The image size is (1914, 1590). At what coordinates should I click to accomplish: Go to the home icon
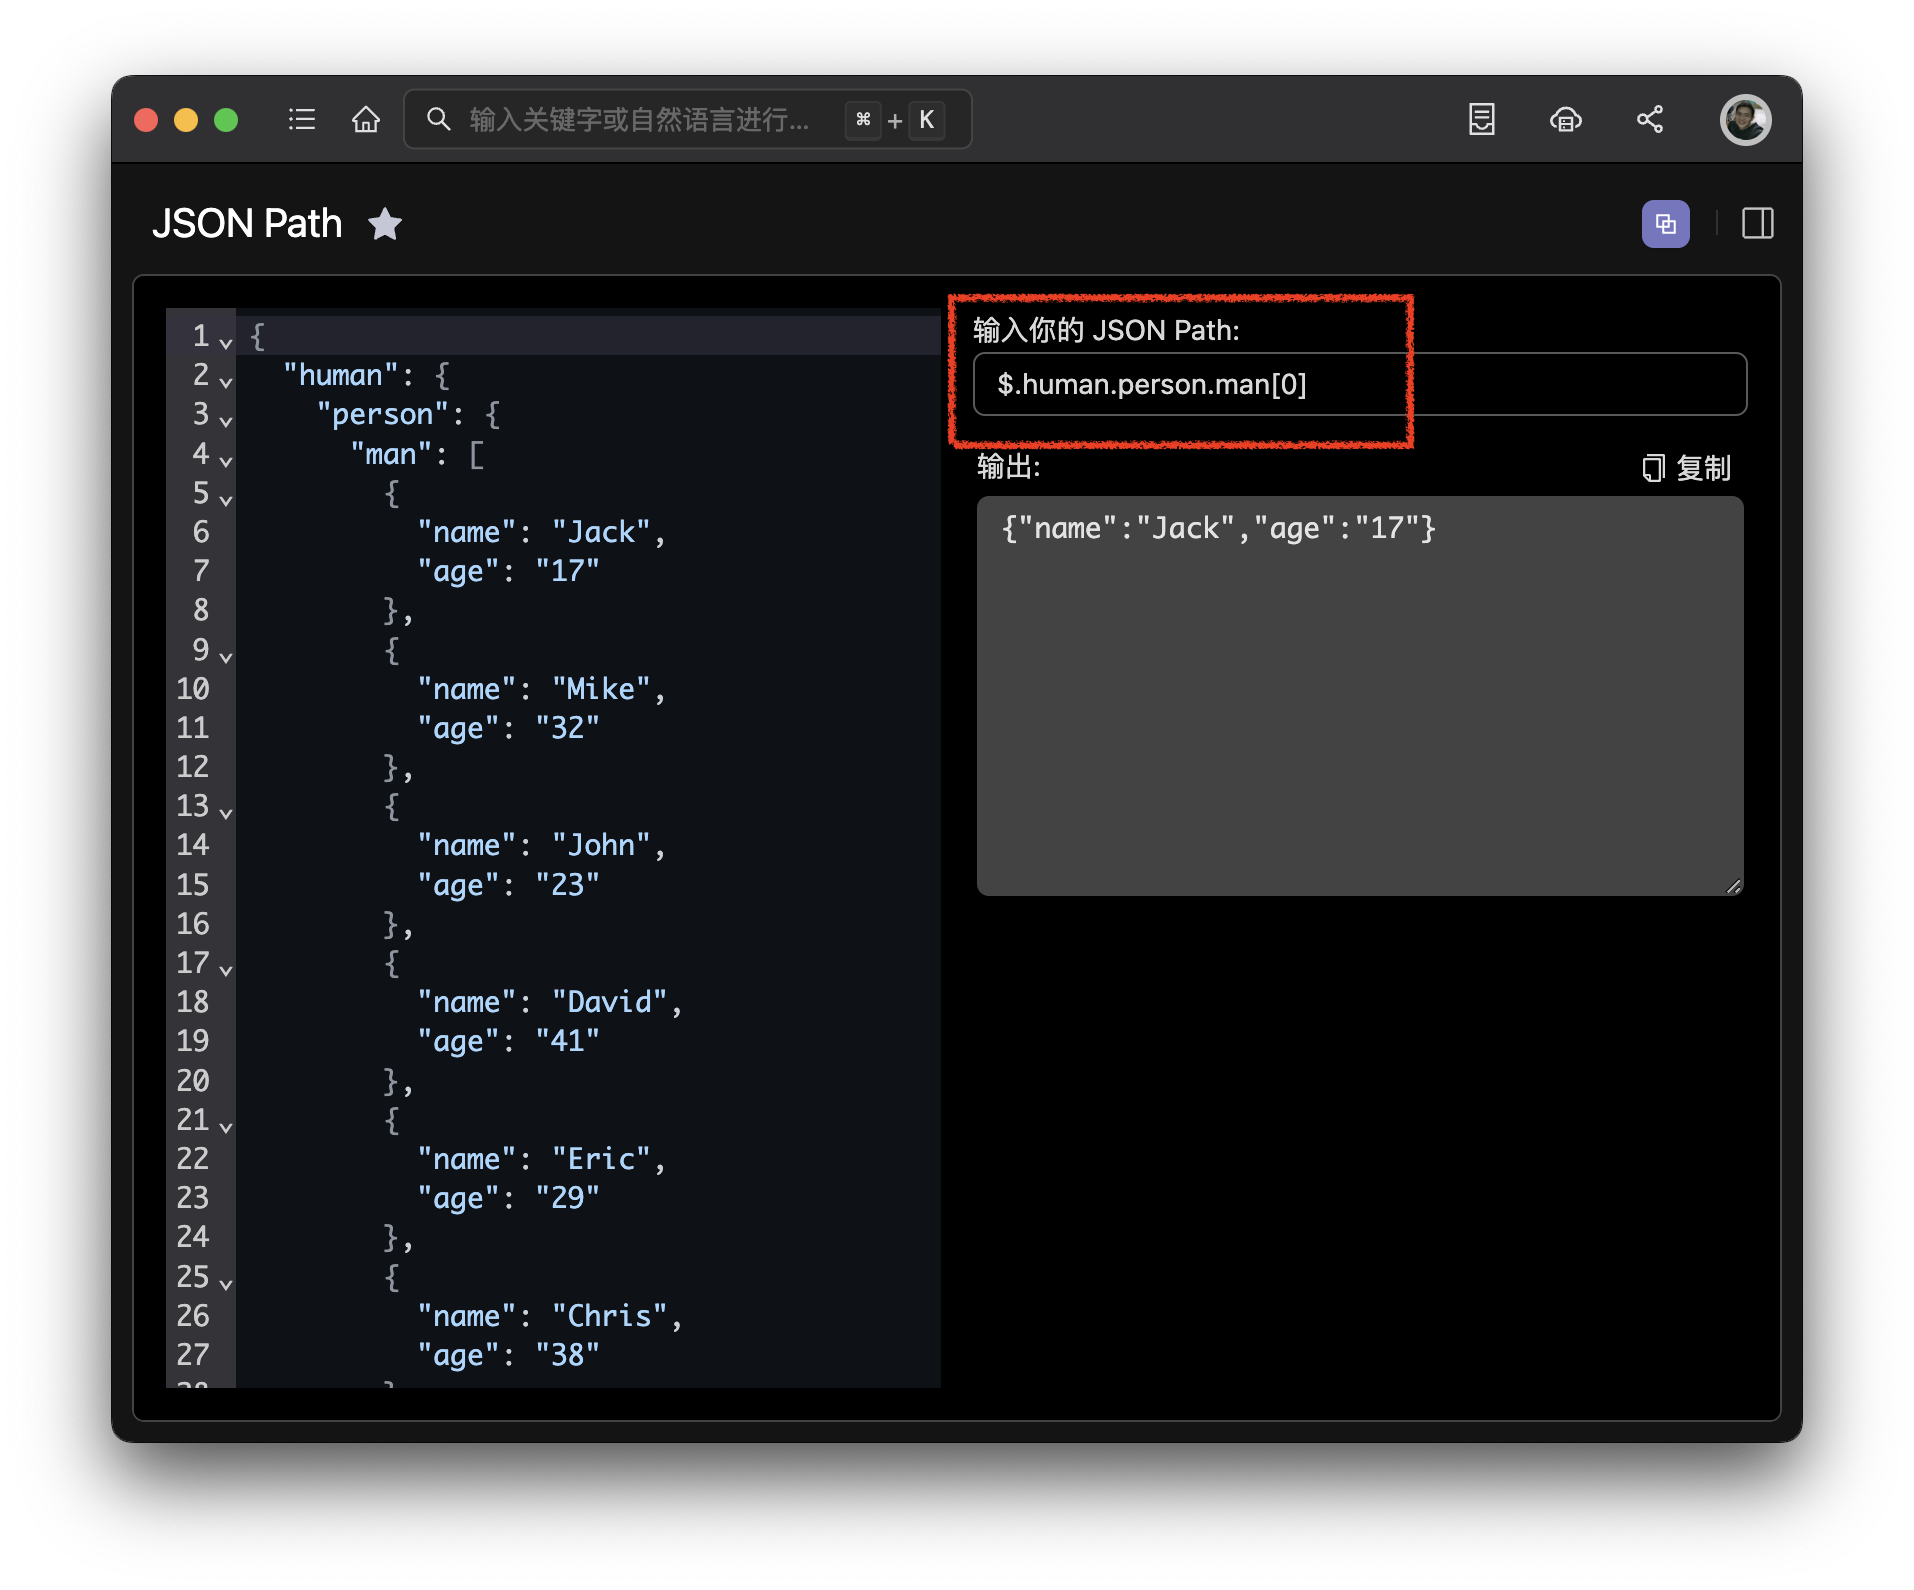point(366,120)
